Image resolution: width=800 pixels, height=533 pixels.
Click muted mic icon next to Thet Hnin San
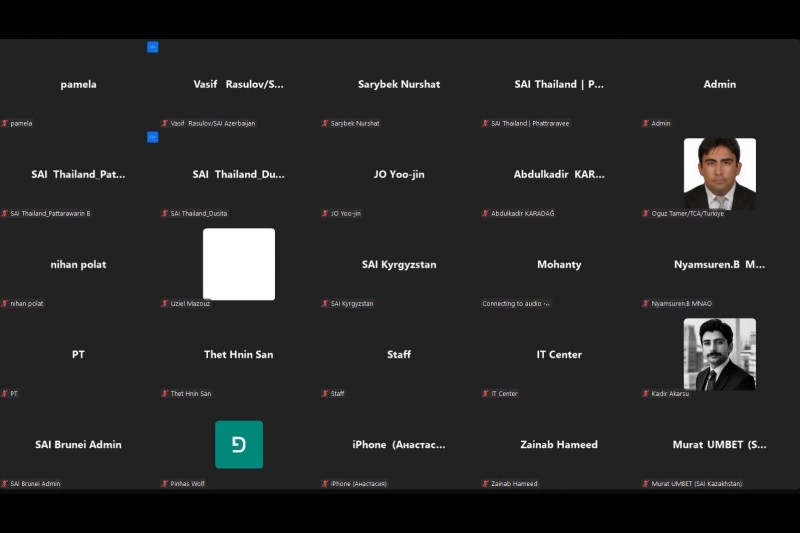(165, 394)
